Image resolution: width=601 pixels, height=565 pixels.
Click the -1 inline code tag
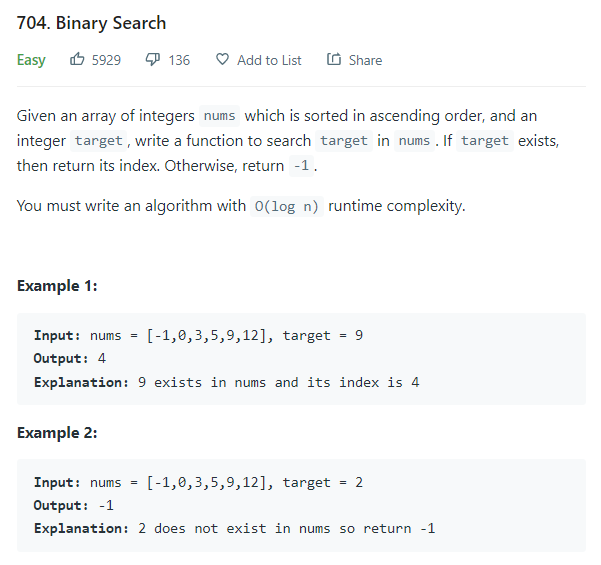pos(301,166)
